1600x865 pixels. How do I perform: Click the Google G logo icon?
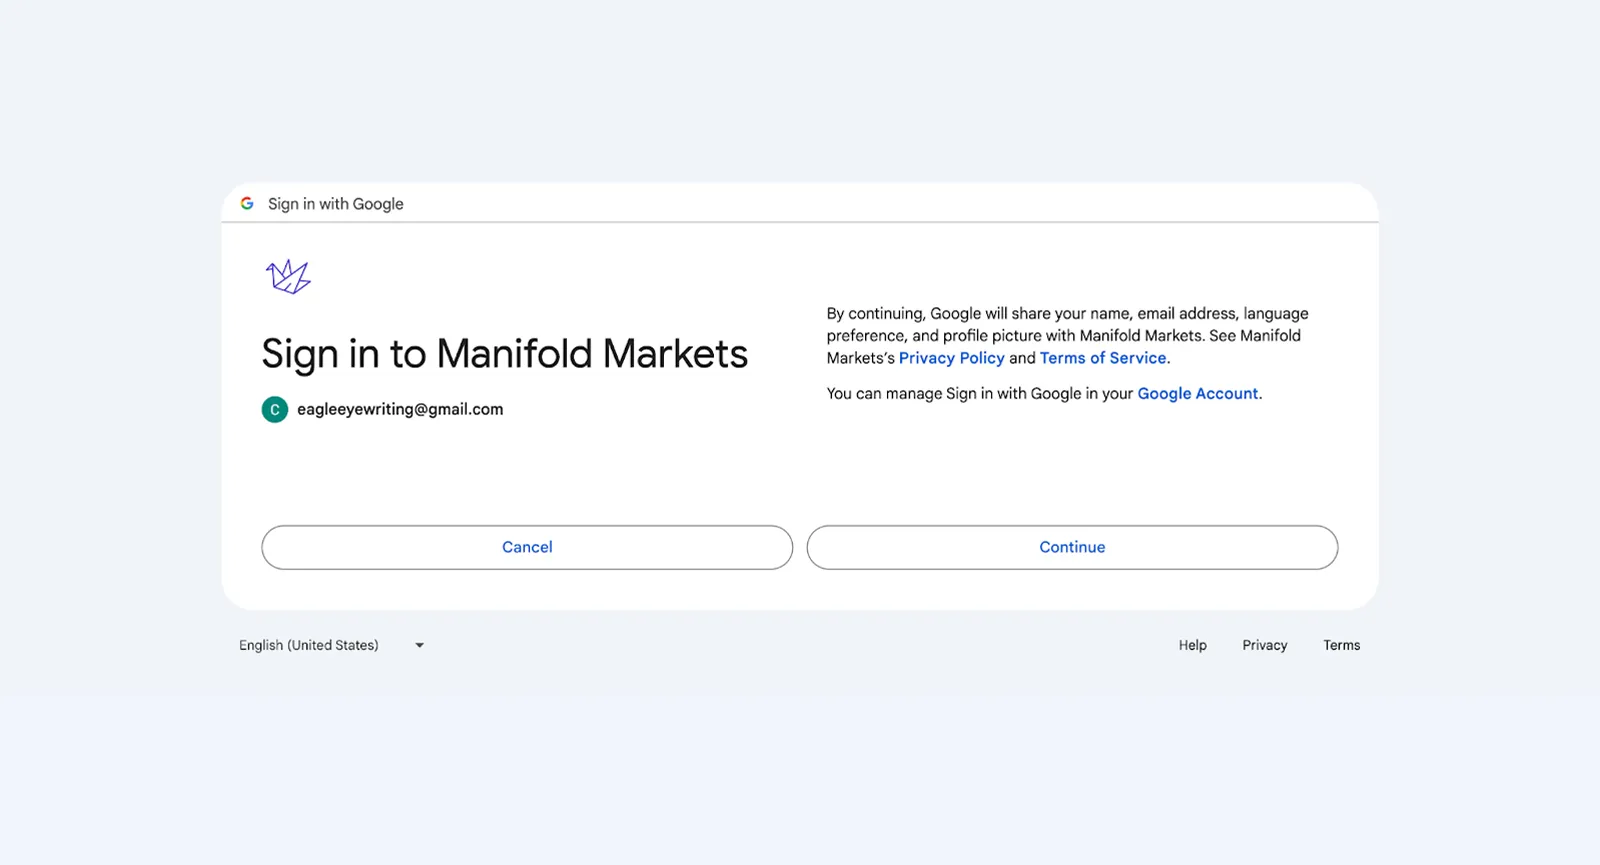247,203
